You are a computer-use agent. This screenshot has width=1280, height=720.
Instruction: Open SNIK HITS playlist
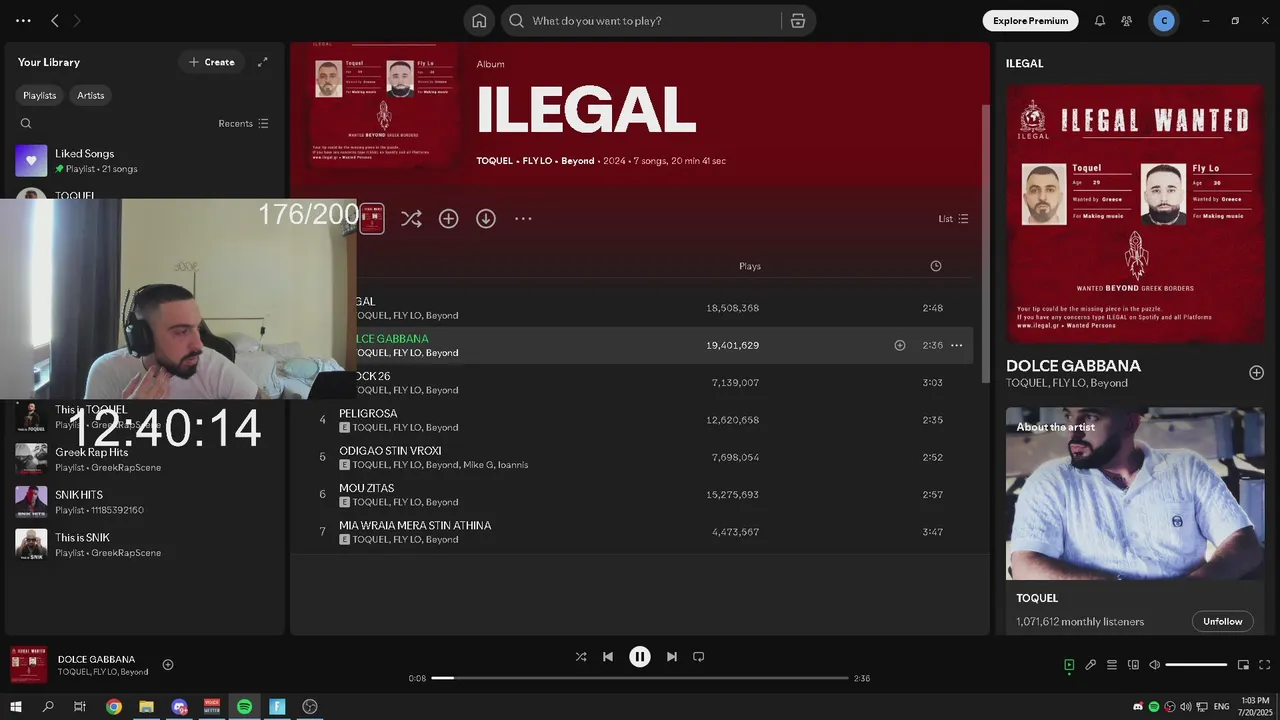coord(145,502)
